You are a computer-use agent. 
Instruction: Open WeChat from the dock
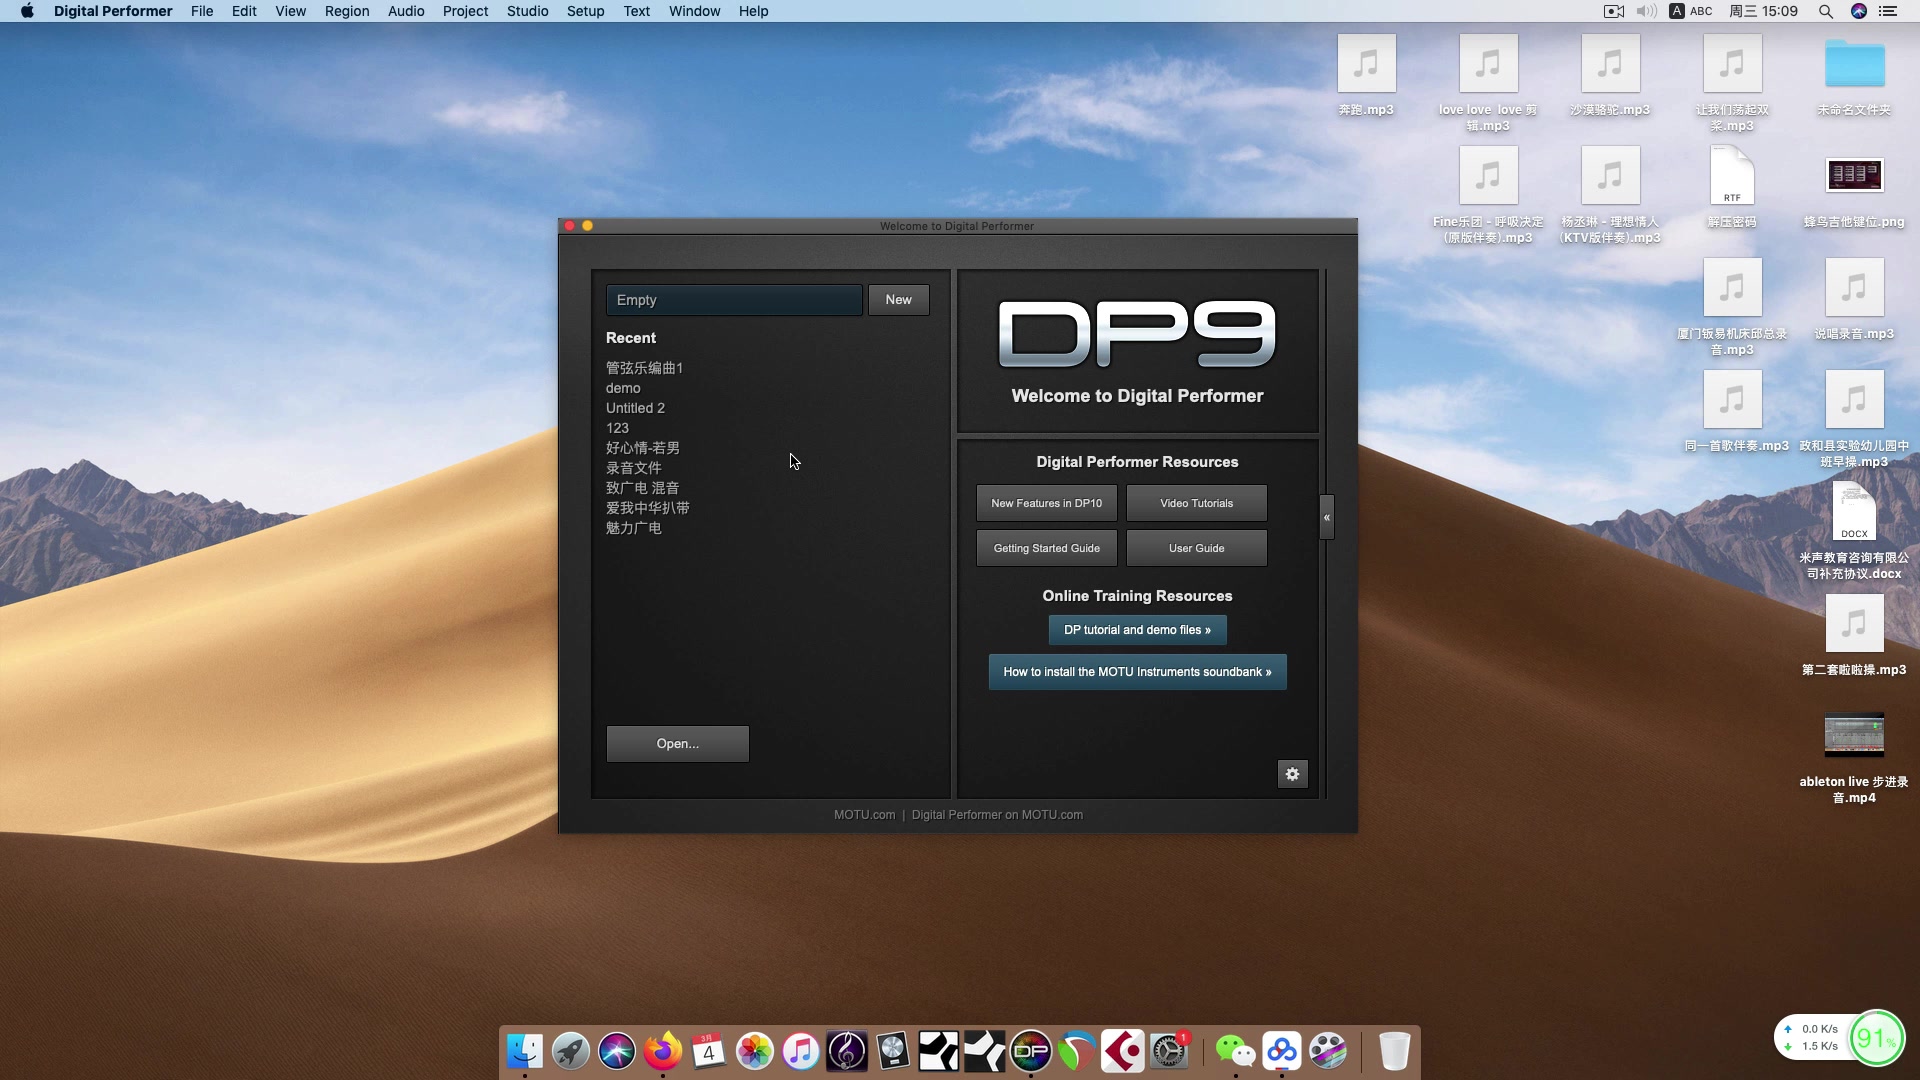point(1236,1051)
